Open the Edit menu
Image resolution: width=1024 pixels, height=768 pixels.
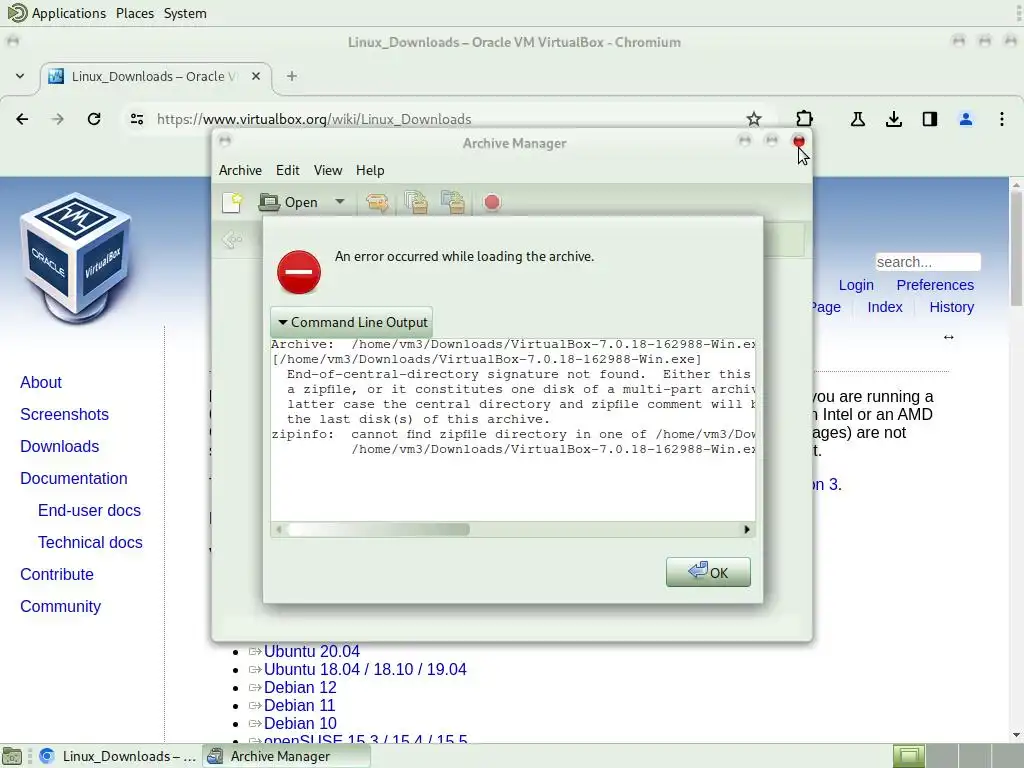[x=287, y=170]
